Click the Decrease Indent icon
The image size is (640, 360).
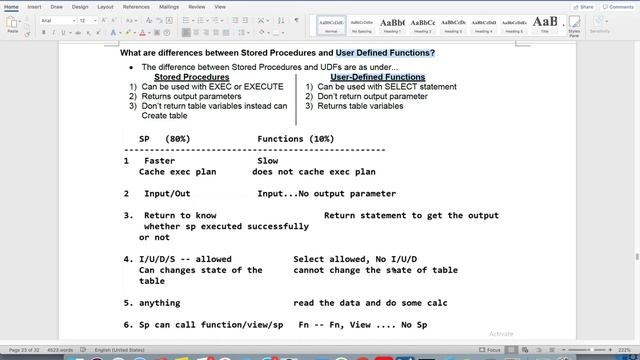(x=235, y=20)
